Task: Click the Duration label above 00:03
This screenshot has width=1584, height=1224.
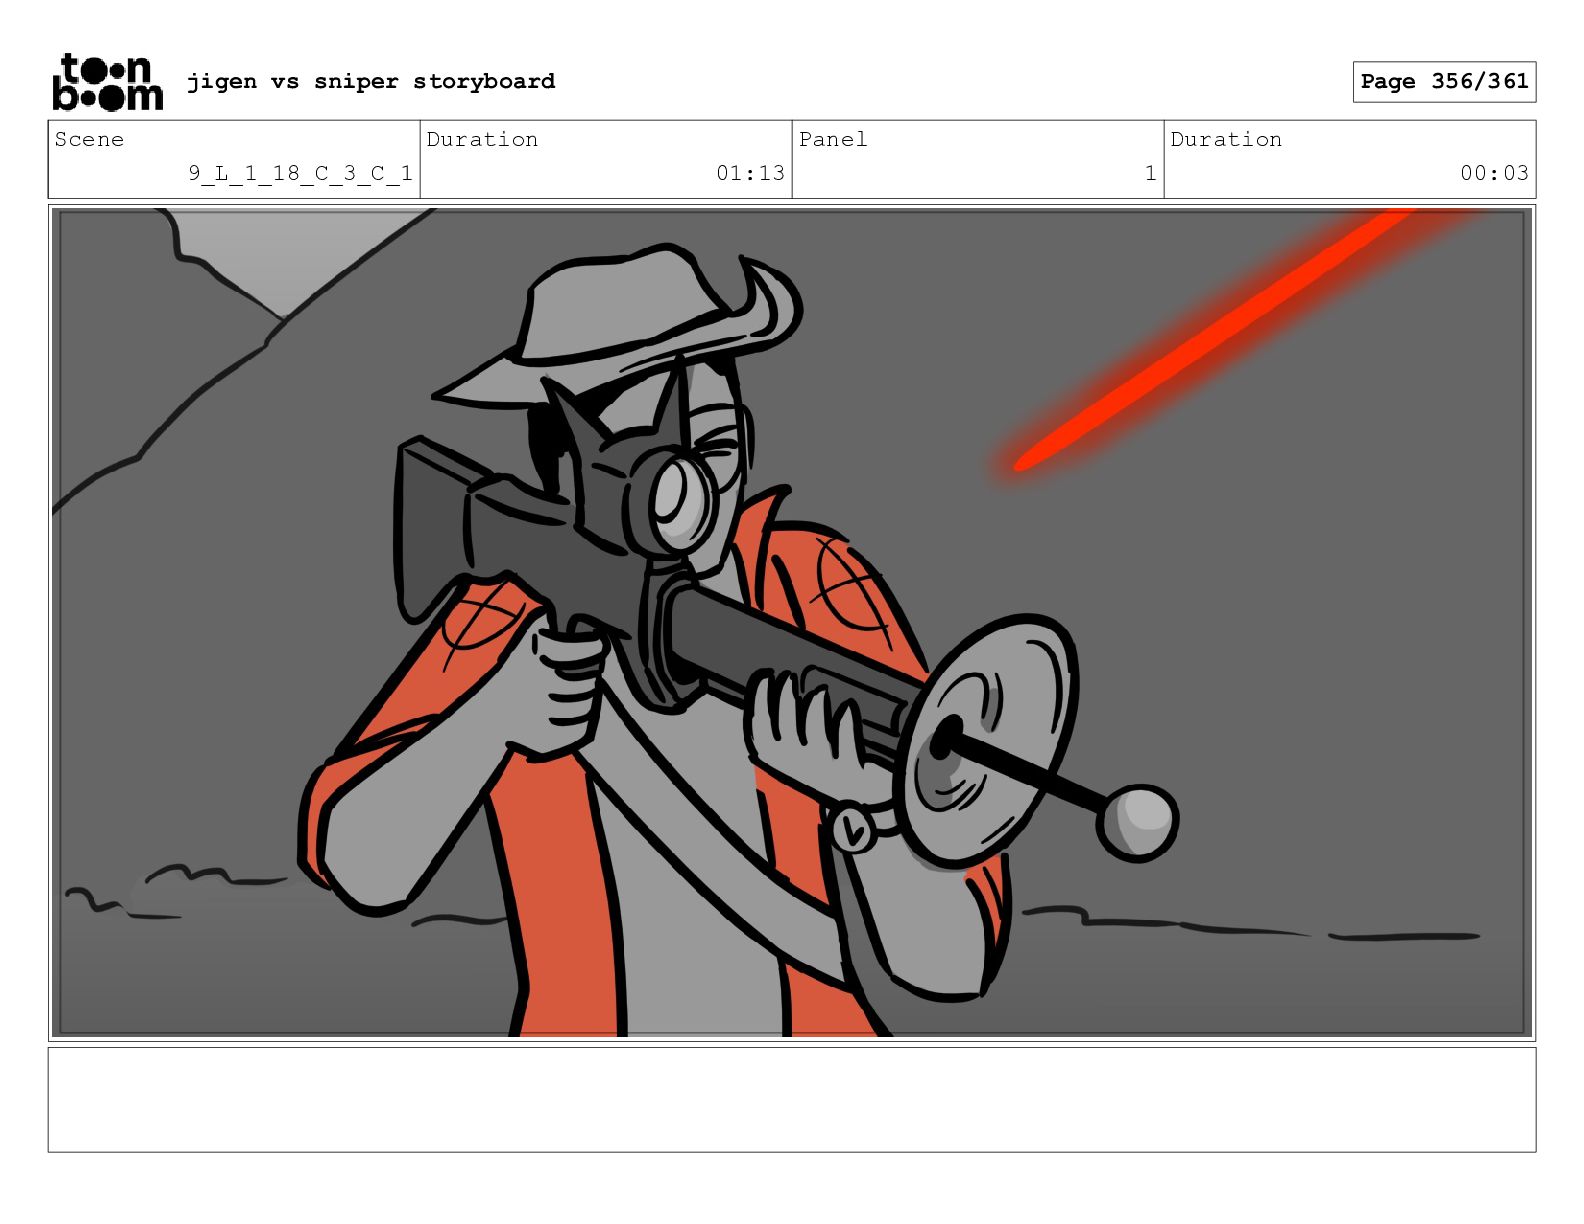Action: pos(1226,139)
